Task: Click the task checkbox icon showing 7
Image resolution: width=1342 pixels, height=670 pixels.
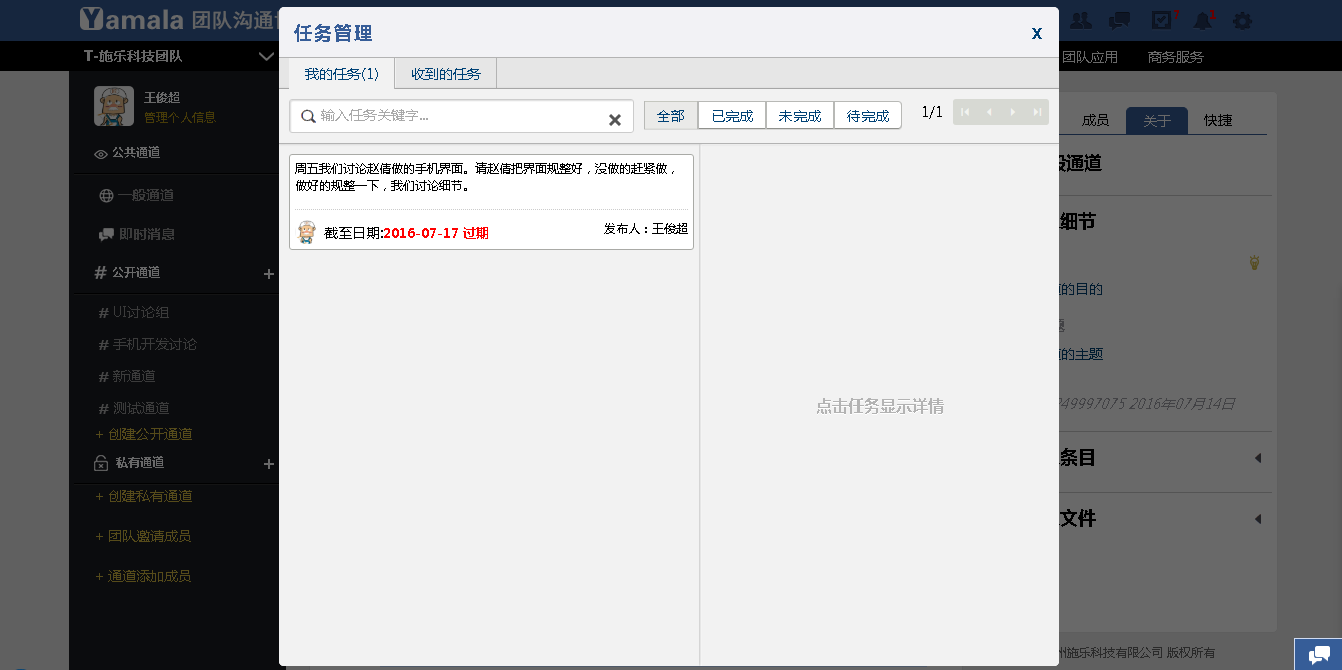Action: [1162, 20]
